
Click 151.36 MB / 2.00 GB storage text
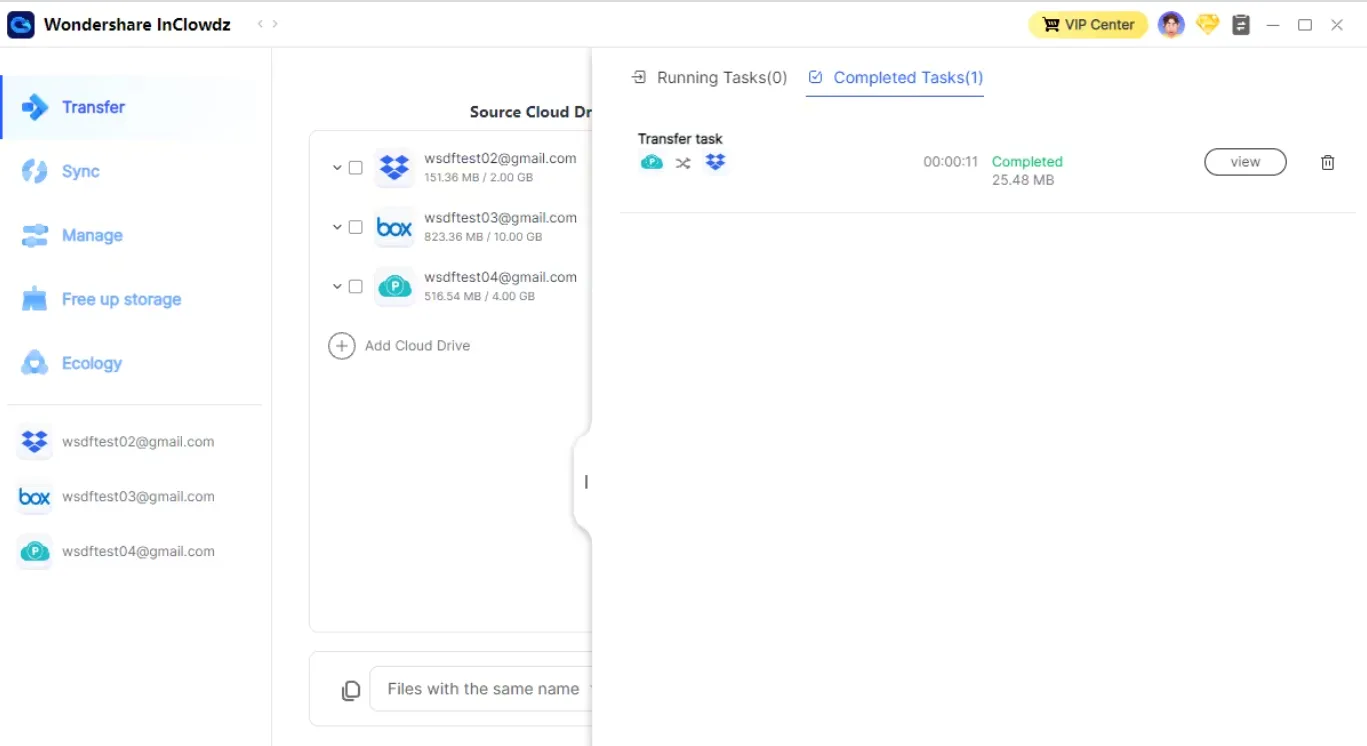point(478,178)
